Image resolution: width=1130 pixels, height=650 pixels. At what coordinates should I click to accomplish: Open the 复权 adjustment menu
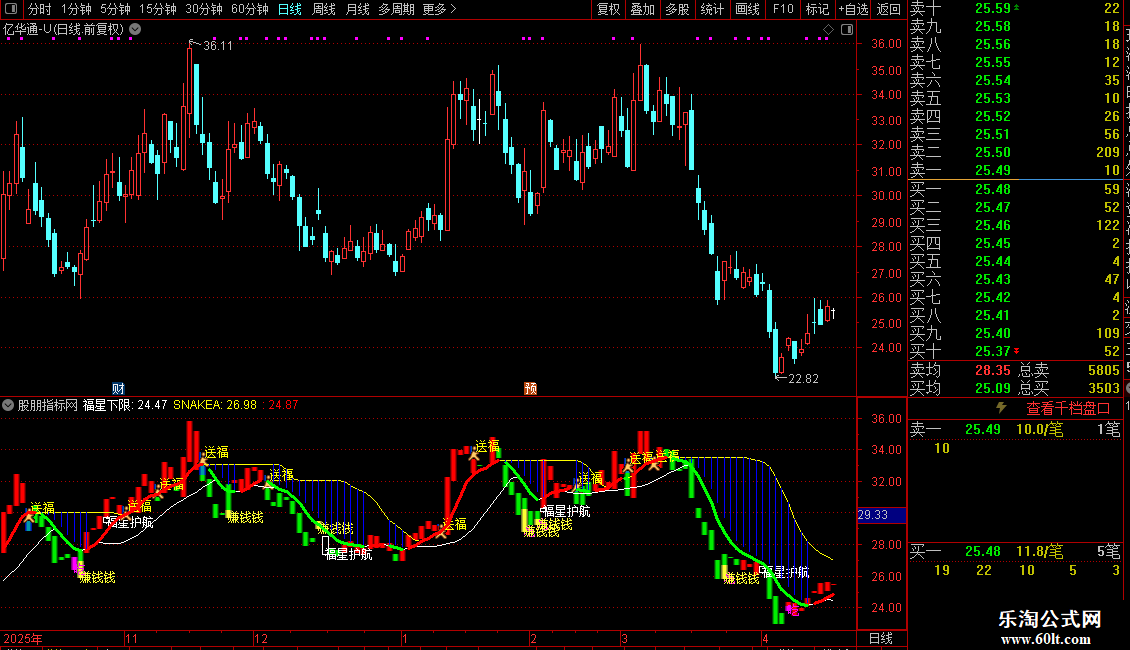pyautogui.click(x=608, y=9)
